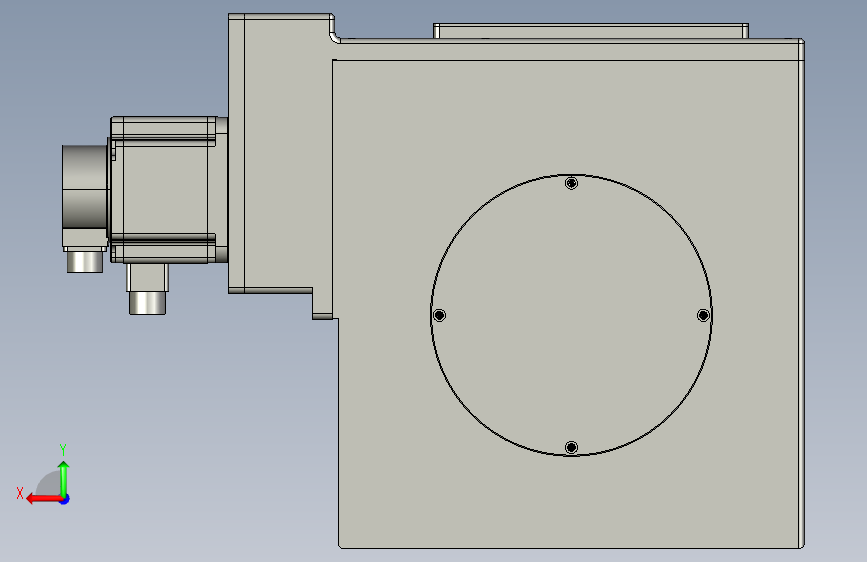
Task: Click the red X axis arrow of triad
Action: point(44,499)
